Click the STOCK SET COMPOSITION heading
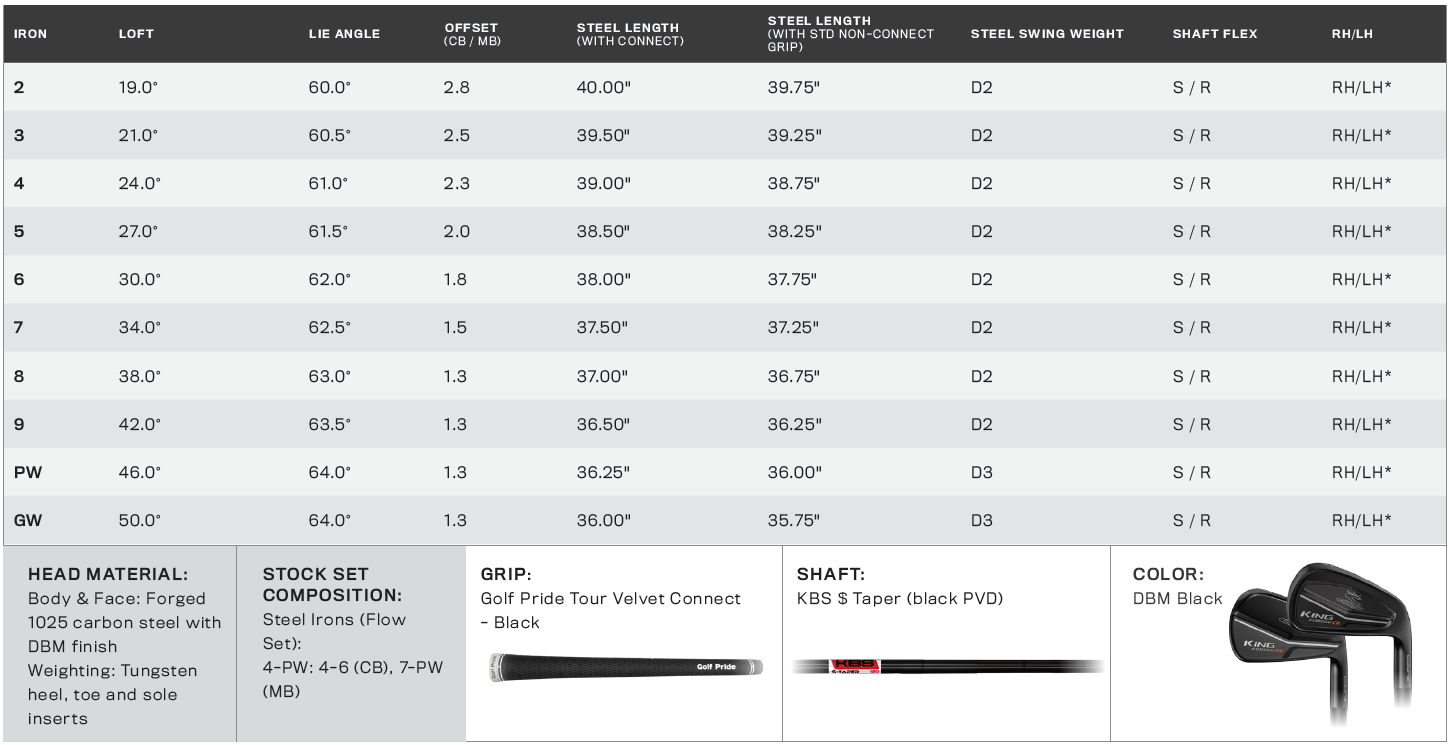1449x745 pixels. point(332,585)
